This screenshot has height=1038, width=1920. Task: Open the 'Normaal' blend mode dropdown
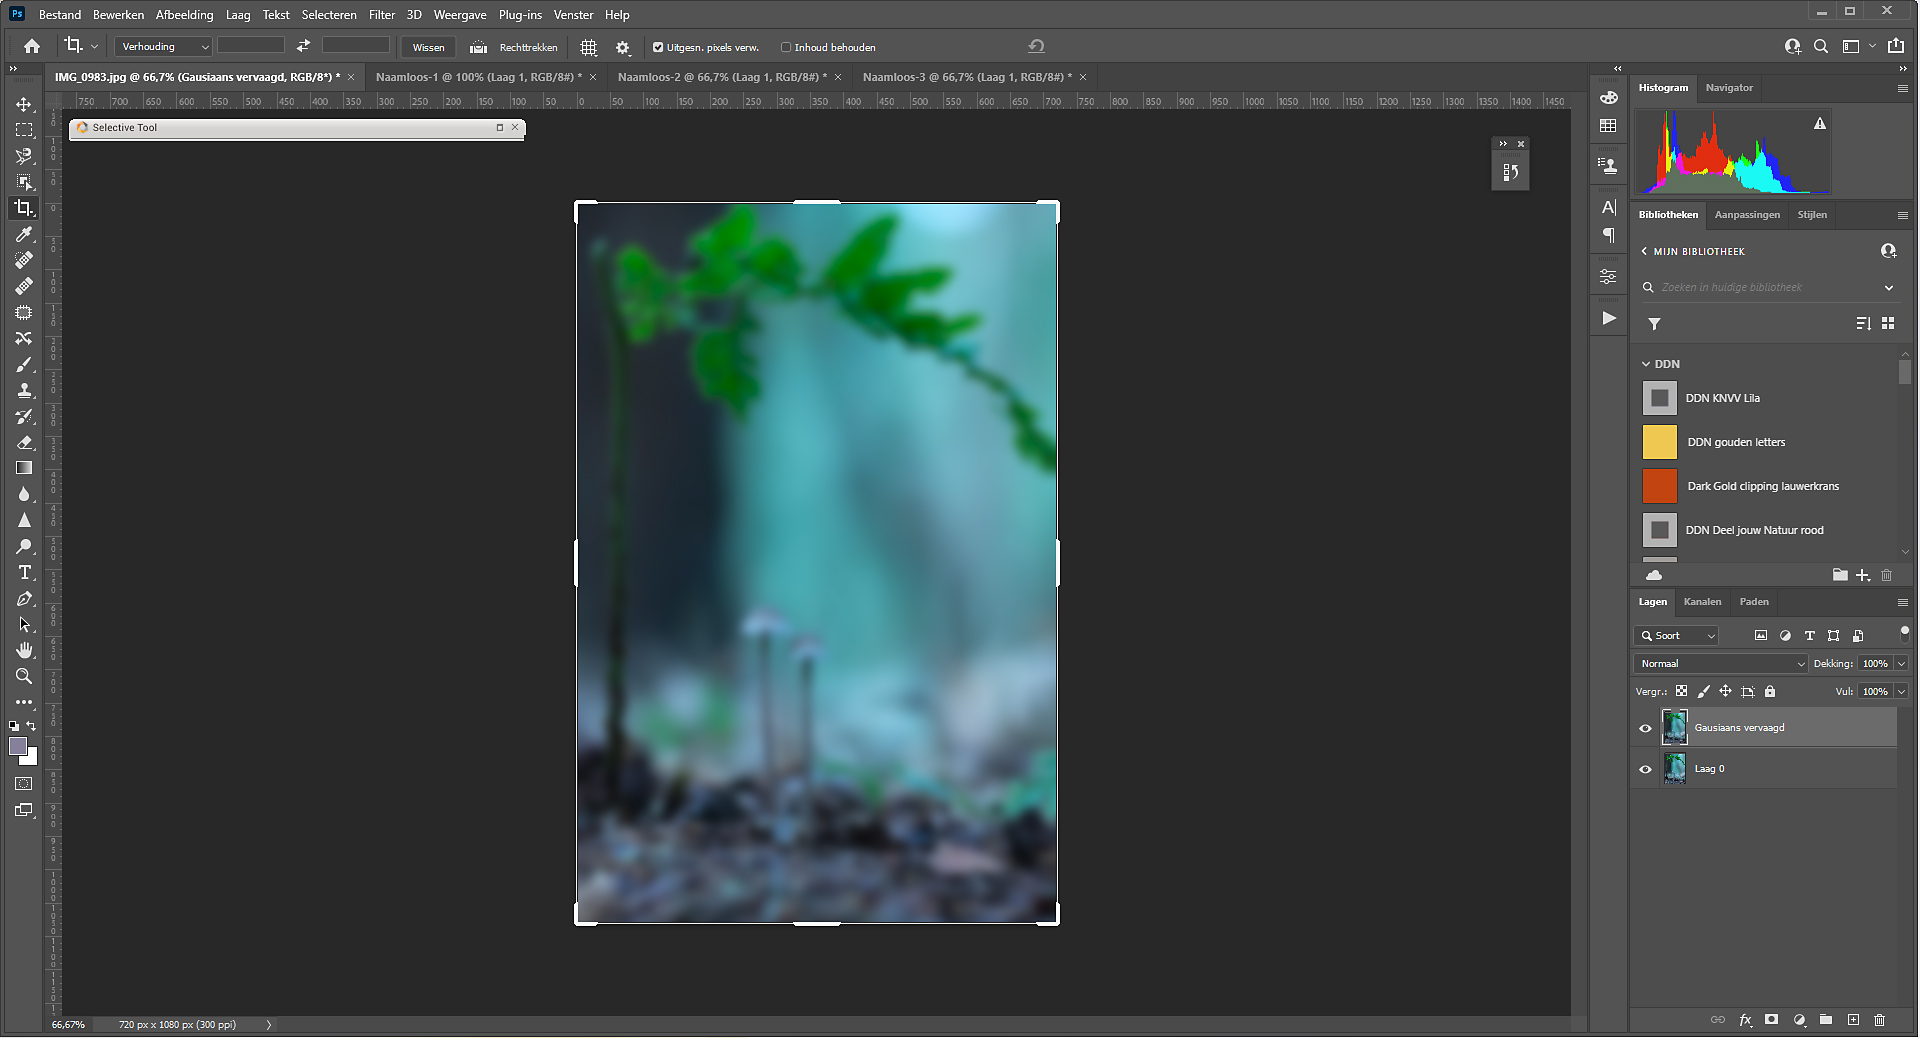tap(1720, 664)
